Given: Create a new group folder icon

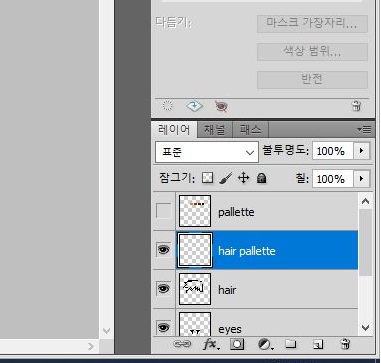Looking at the screenshot, I should (x=291, y=344).
